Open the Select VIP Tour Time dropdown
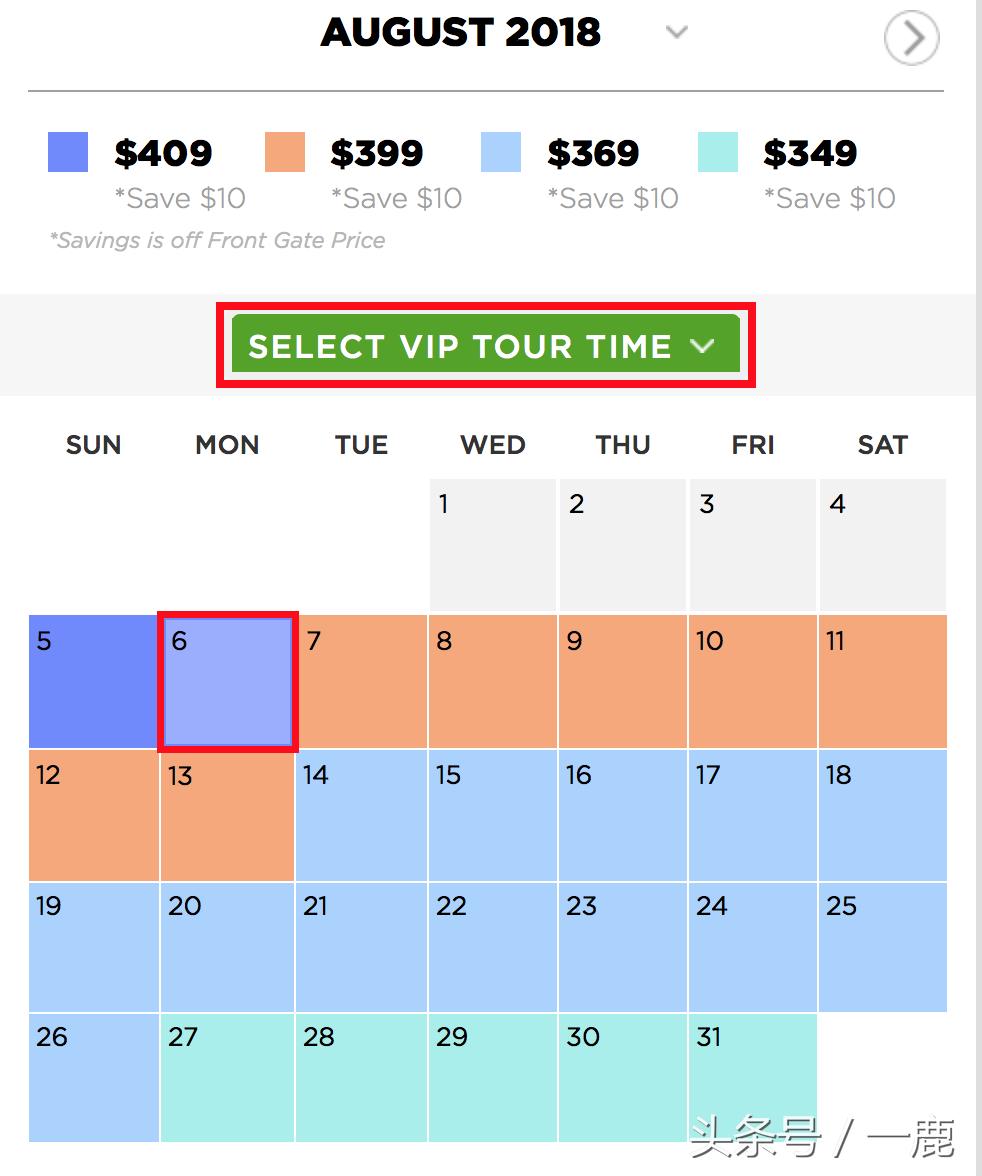Screen dimensions: 982x1176 pyautogui.click(x=486, y=346)
